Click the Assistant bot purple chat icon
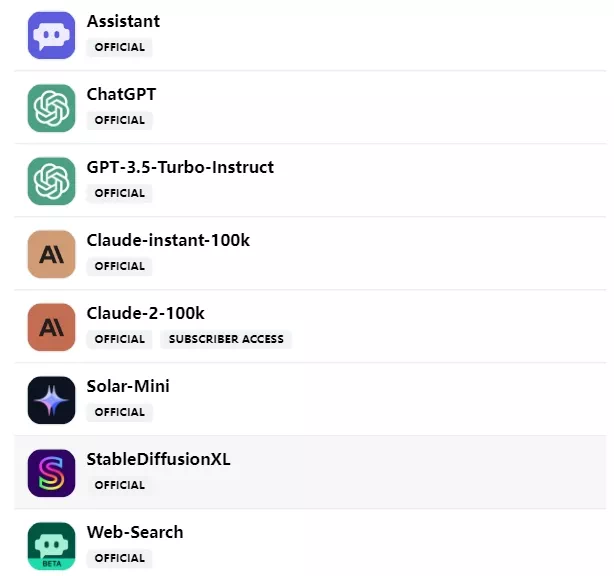Image resolution: width=614 pixels, height=576 pixels. coord(51,35)
